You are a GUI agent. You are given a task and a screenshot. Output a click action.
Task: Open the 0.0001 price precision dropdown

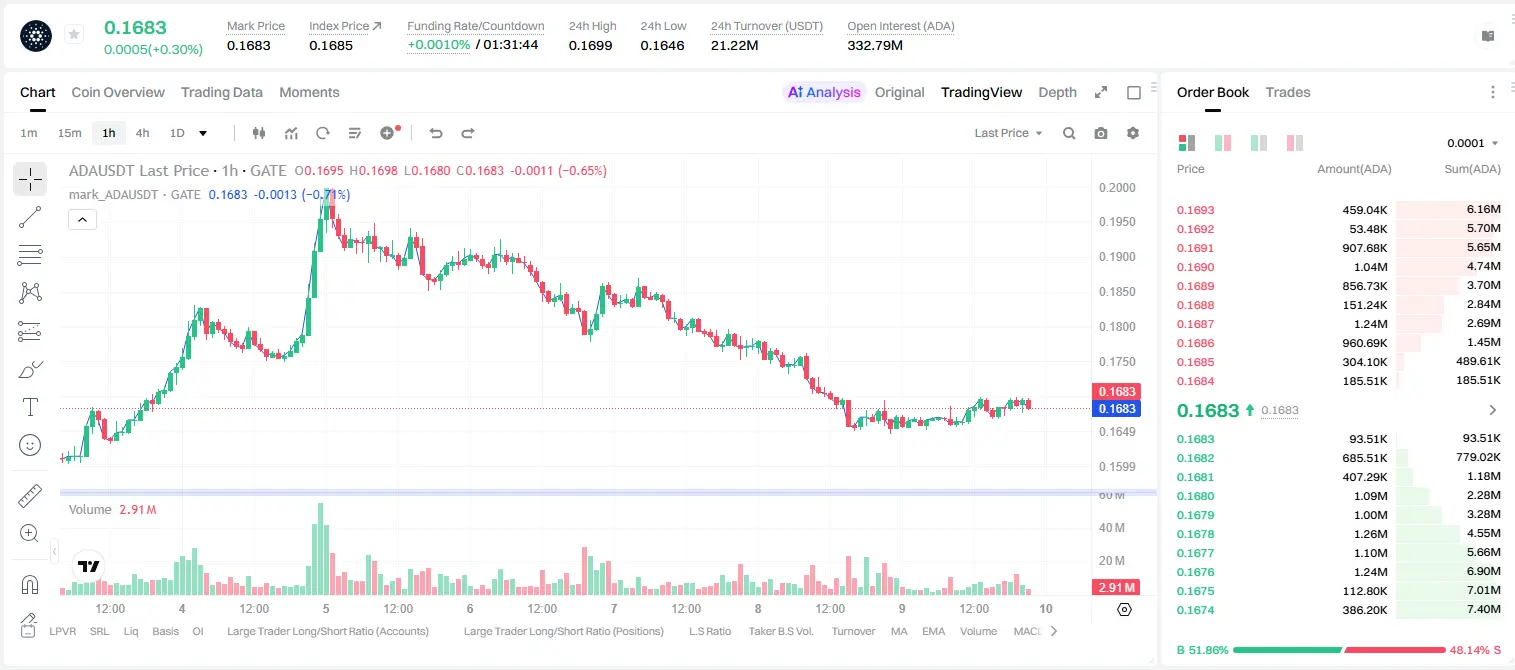[x=1473, y=143]
